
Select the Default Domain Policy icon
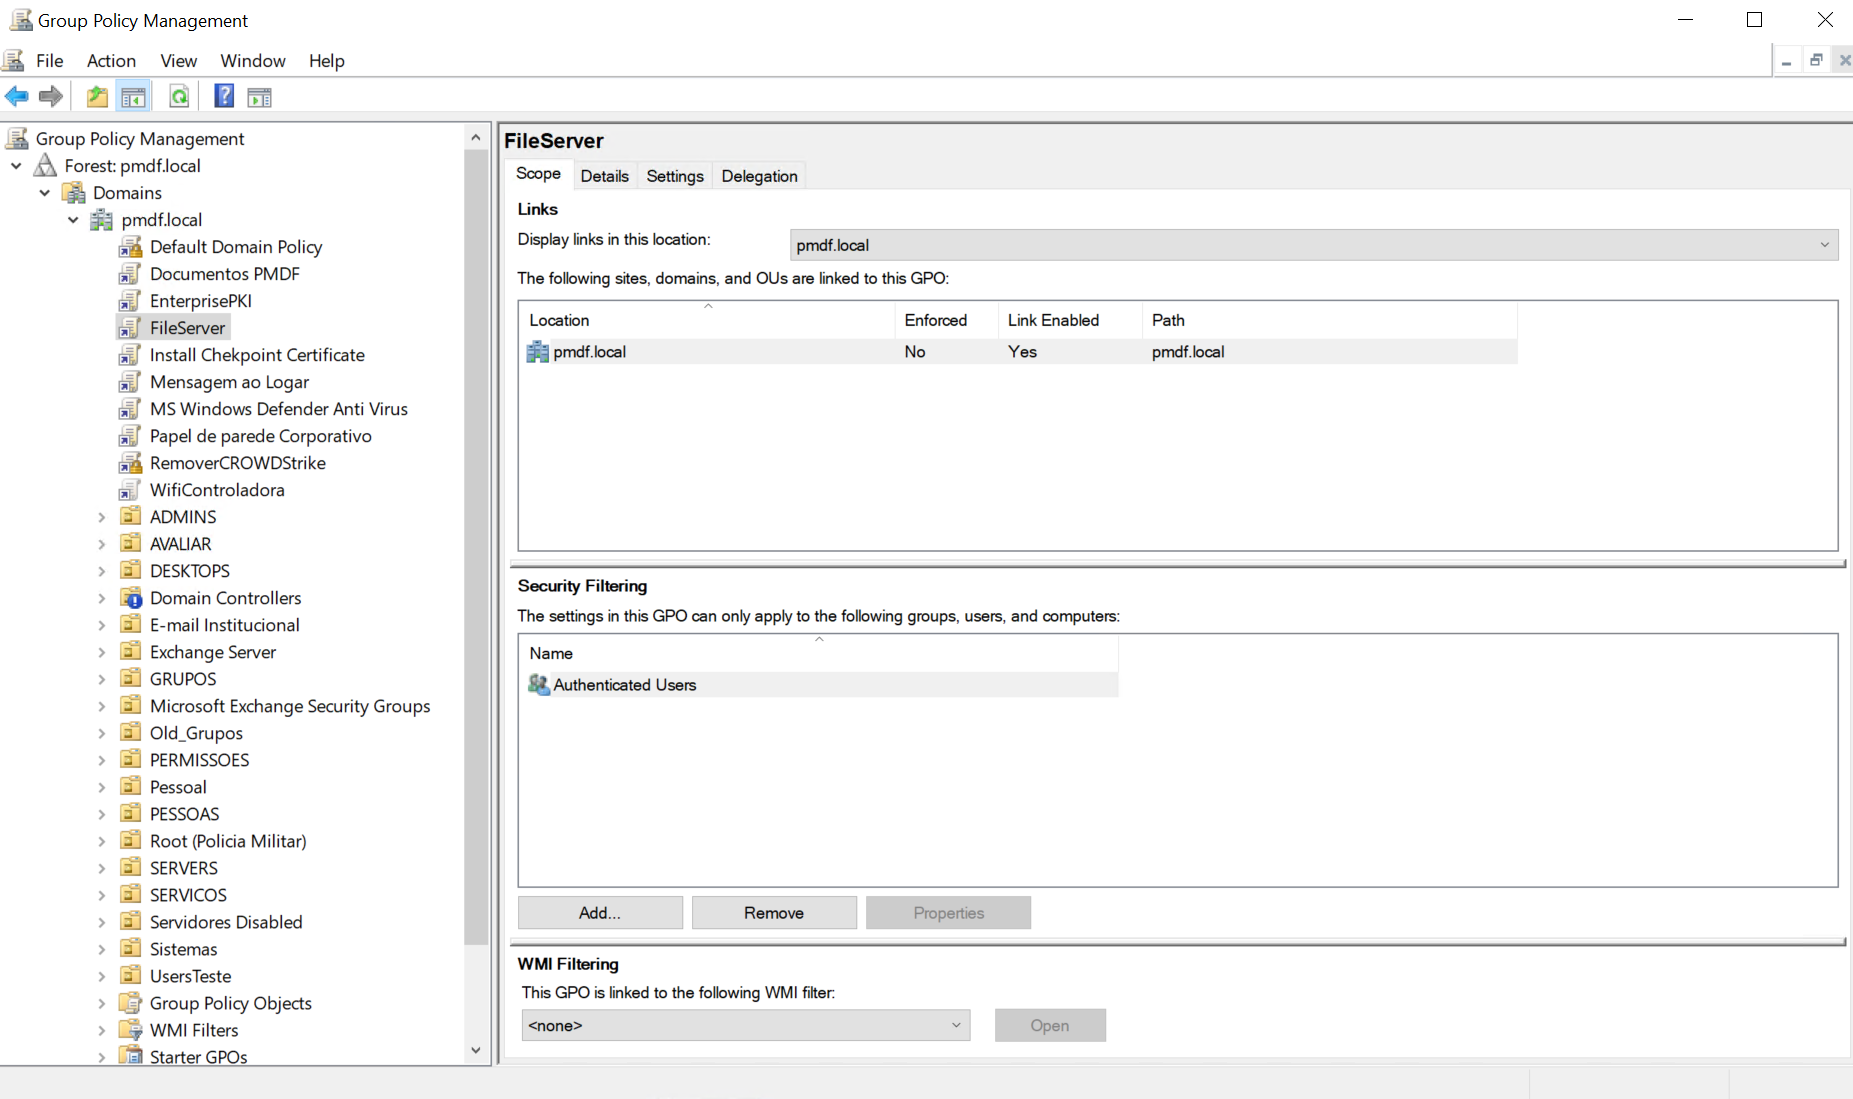click(130, 247)
